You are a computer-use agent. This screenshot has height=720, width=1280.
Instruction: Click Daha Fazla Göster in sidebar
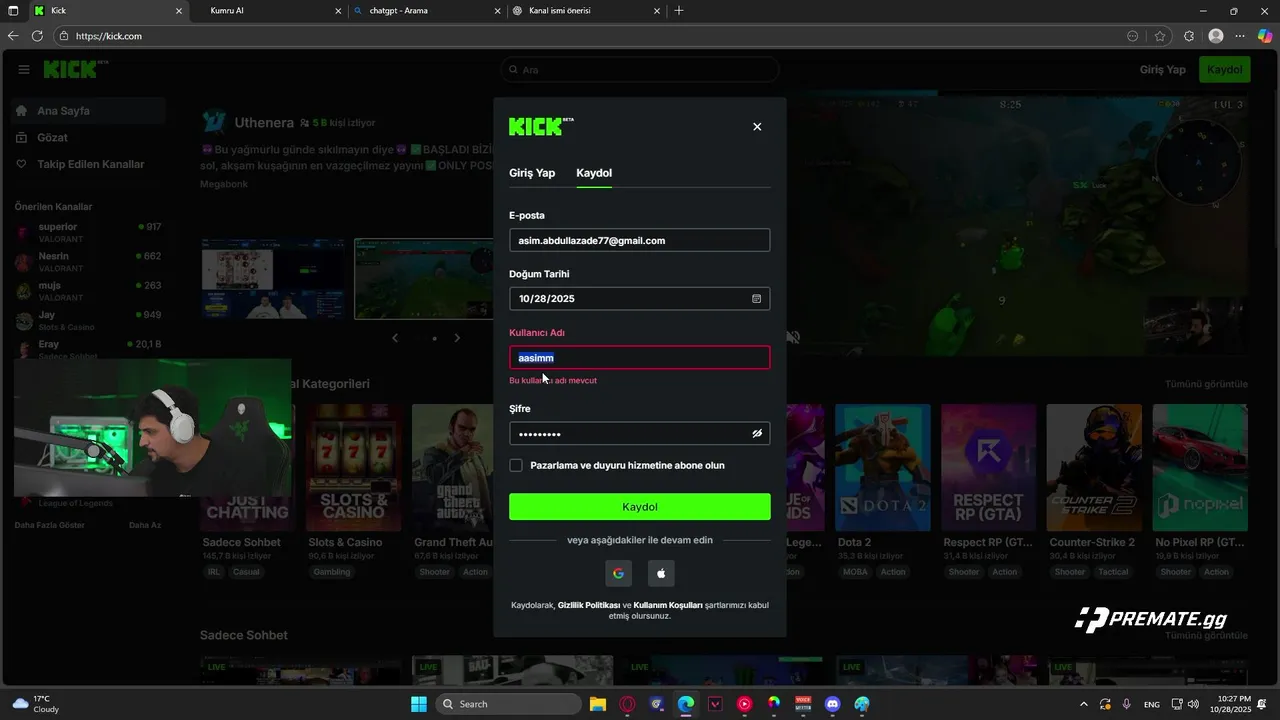[50, 525]
